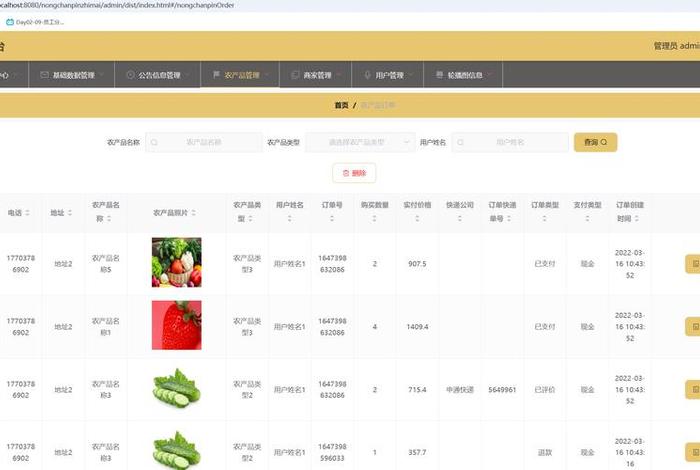Click the browser tab favicon for Day02-09

[9, 22]
